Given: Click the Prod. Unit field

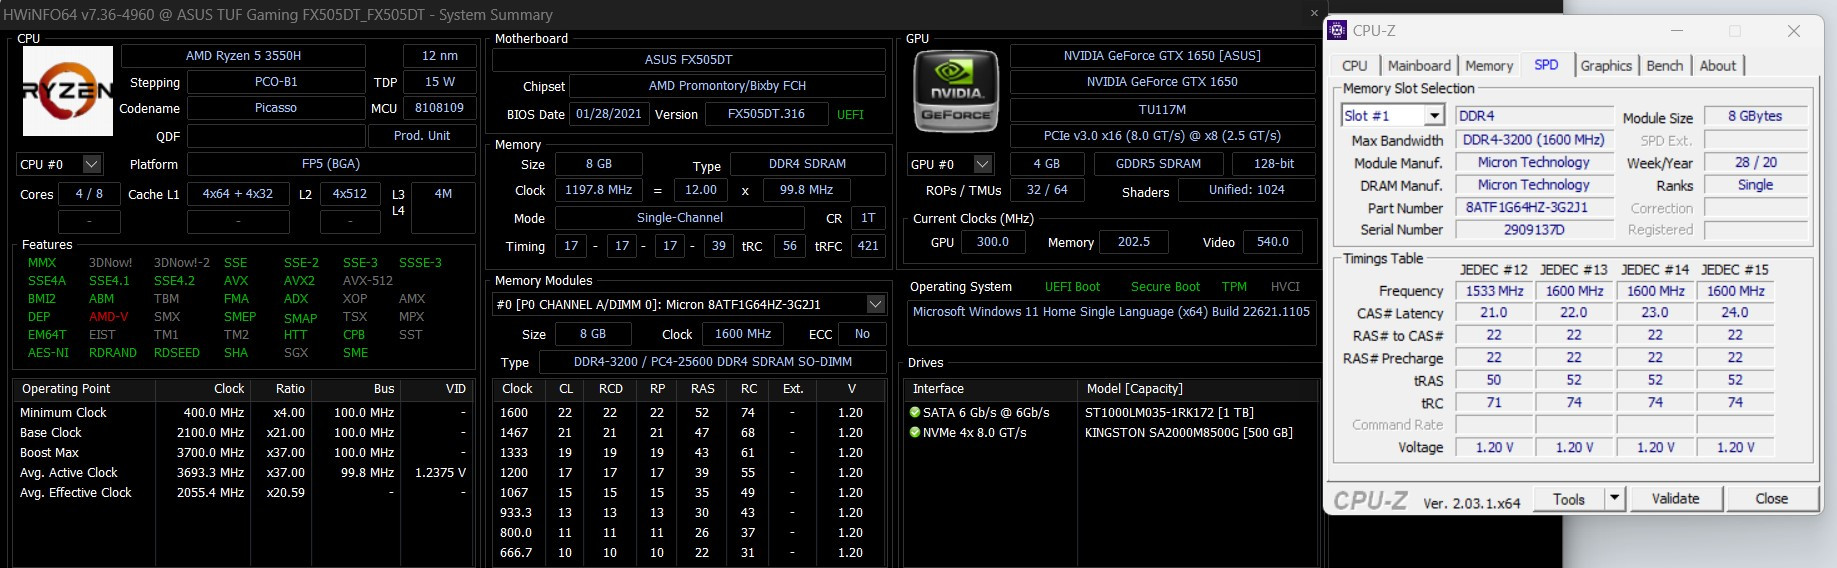Looking at the screenshot, I should pyautogui.click(x=422, y=136).
